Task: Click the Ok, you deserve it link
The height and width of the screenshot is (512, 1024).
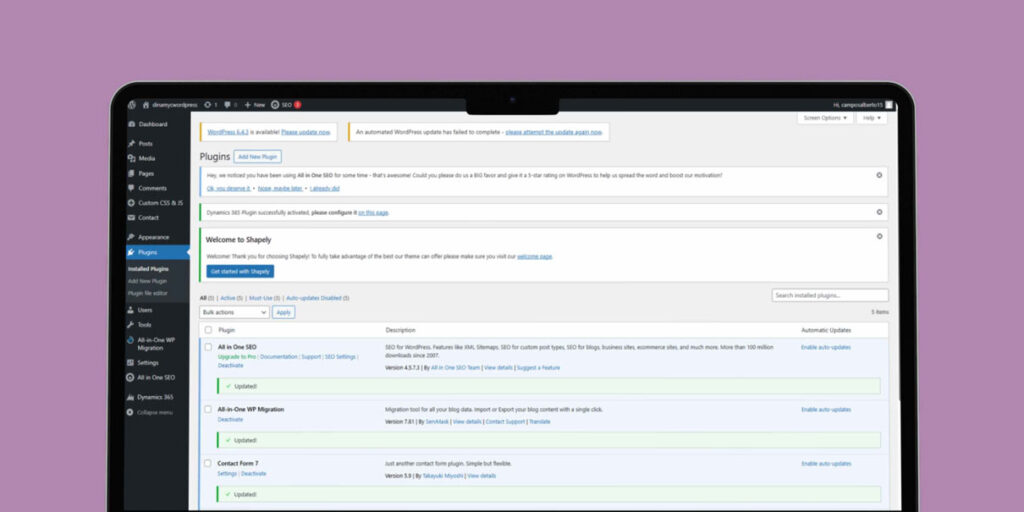Action: (x=229, y=189)
